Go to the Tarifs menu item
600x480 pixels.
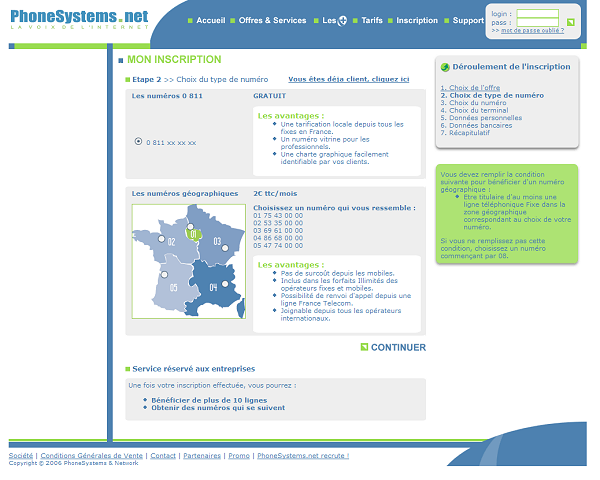coord(371,21)
